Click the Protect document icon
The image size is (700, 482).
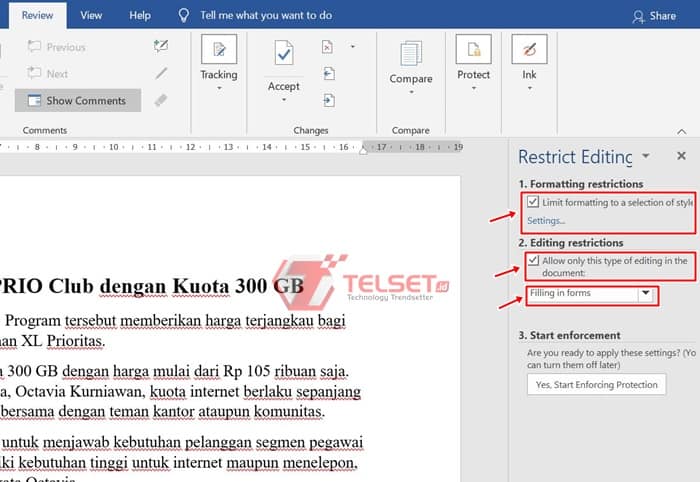pos(473,49)
